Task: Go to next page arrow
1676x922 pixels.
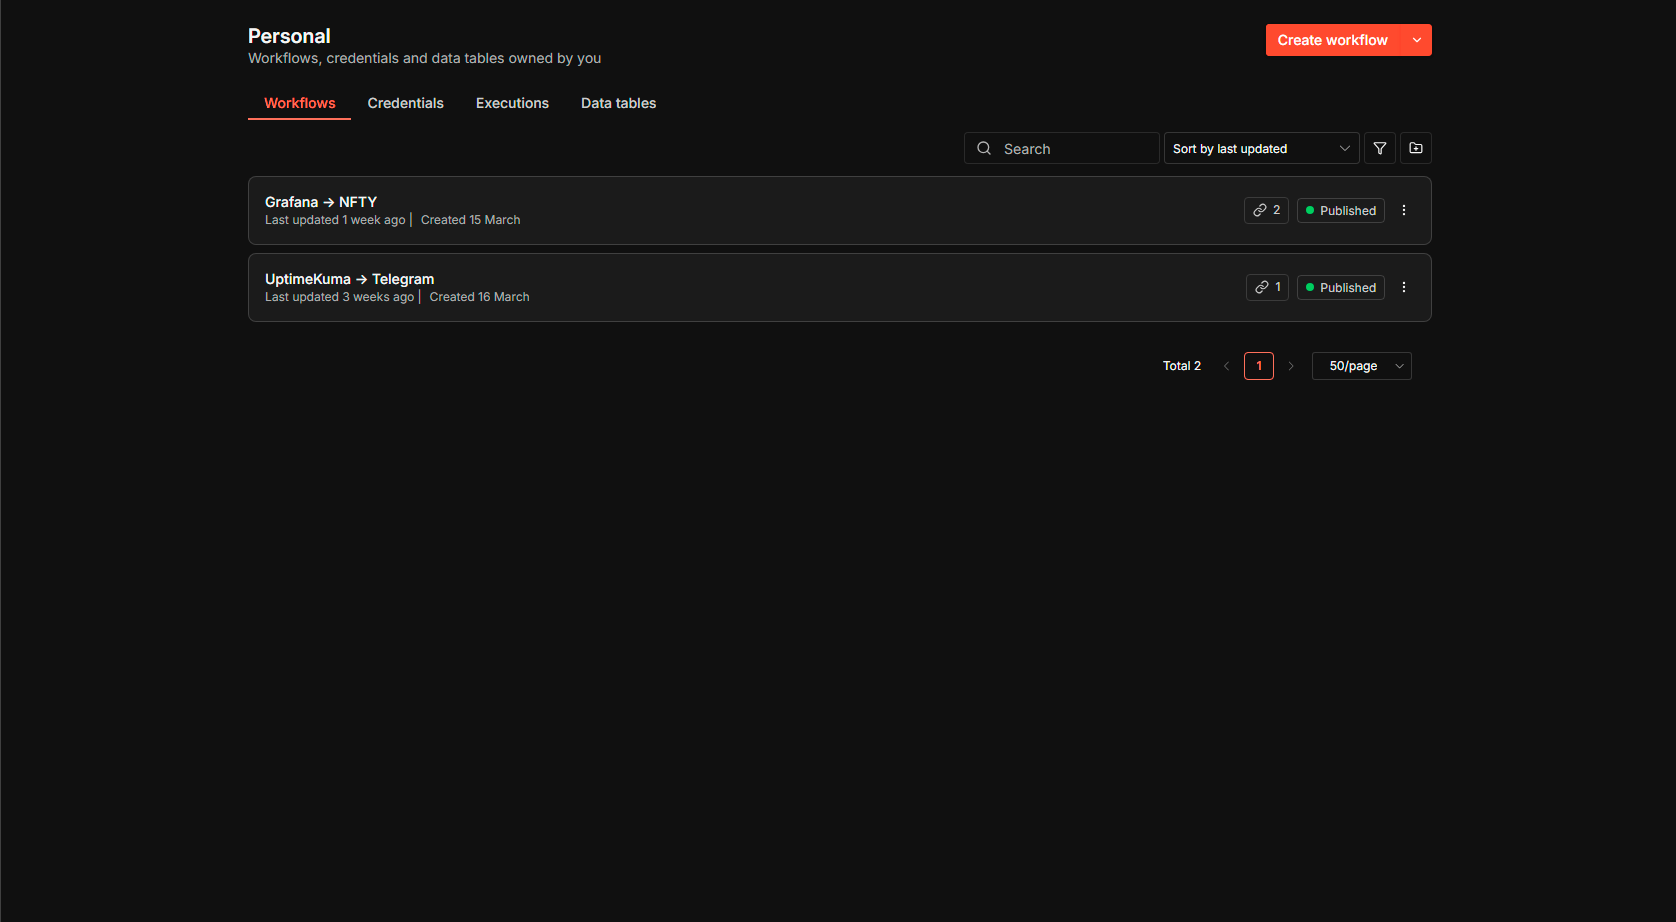Action: tap(1291, 366)
